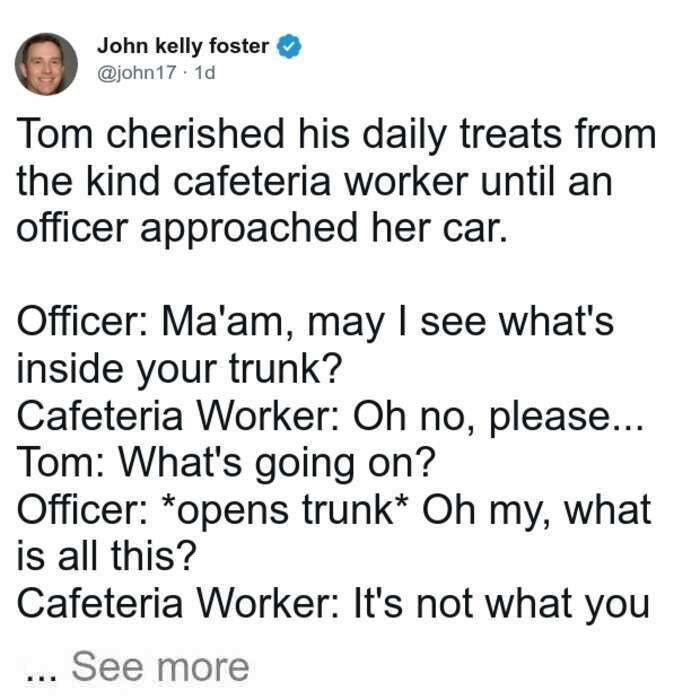The height and width of the screenshot is (700, 700).
Task: Click the line is all this?
Action: [106, 556]
